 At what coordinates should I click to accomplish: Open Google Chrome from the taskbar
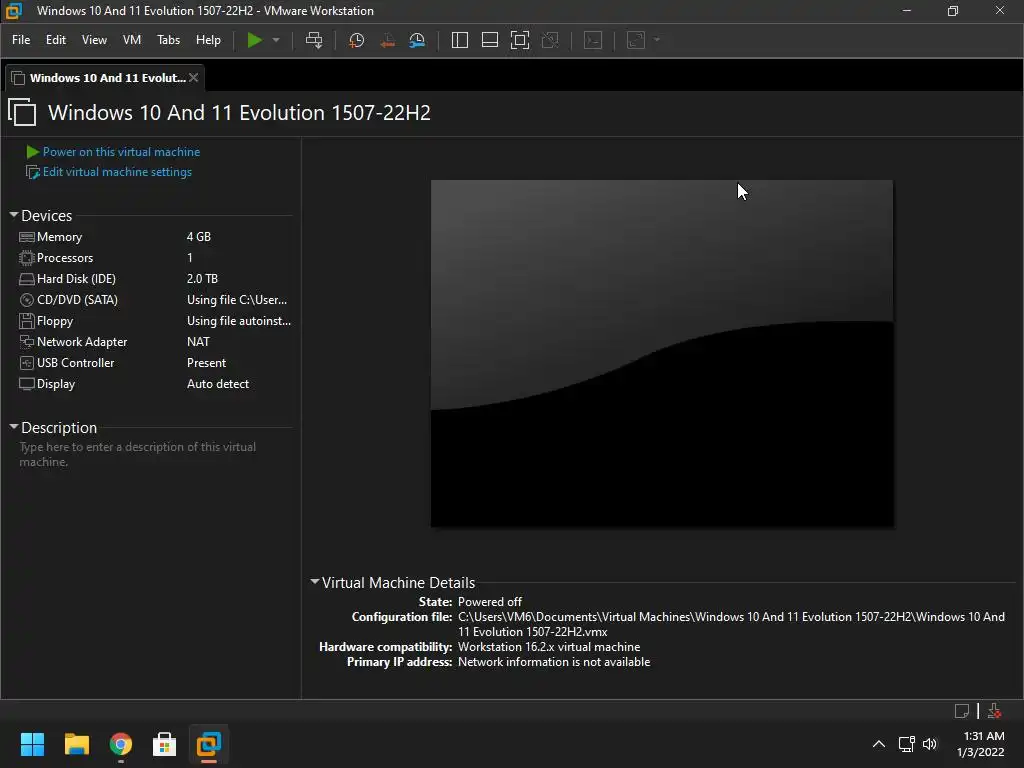[x=121, y=744]
